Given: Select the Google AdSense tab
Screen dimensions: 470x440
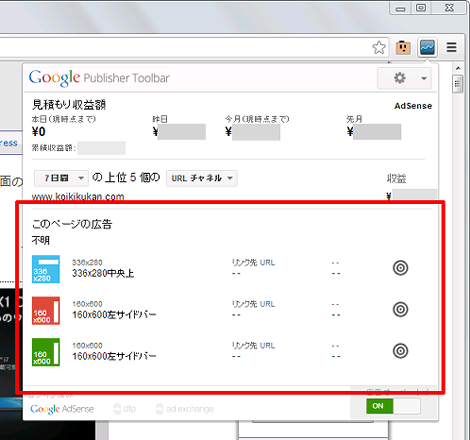Looking at the screenshot, I should pos(62,409).
